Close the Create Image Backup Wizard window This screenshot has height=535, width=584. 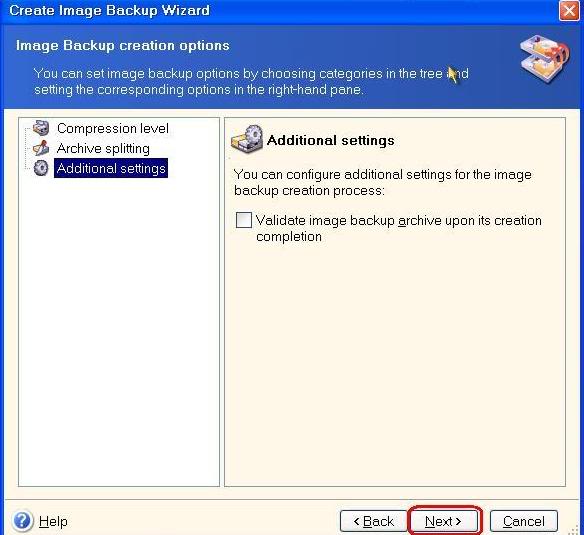pyautogui.click(x=569, y=10)
